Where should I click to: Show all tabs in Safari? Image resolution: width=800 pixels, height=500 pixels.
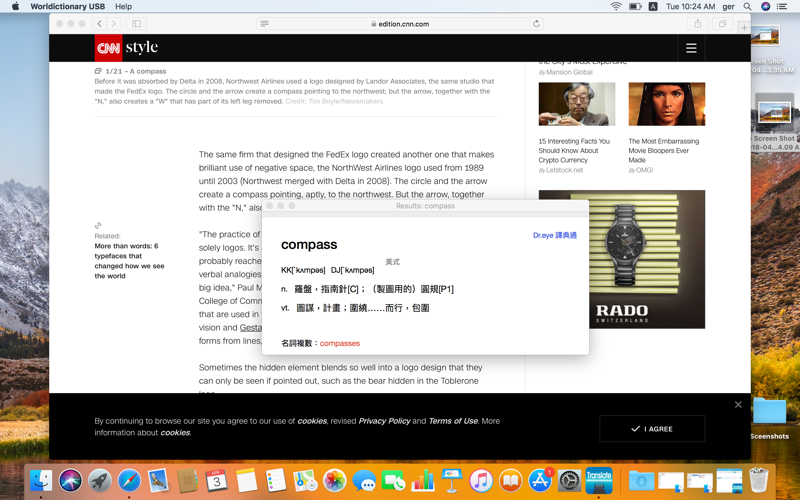[x=722, y=23]
